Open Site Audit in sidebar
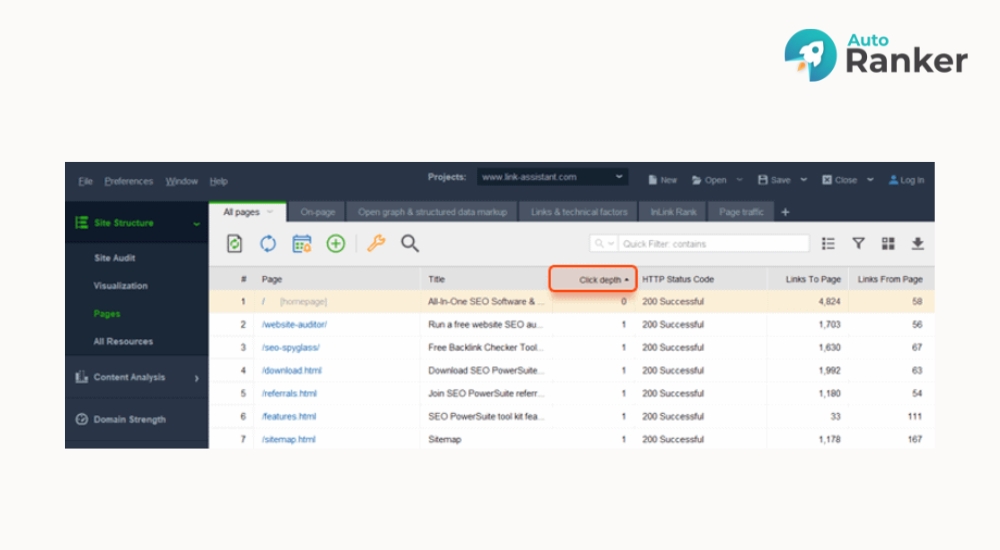The height and width of the screenshot is (550, 1000). pos(115,258)
